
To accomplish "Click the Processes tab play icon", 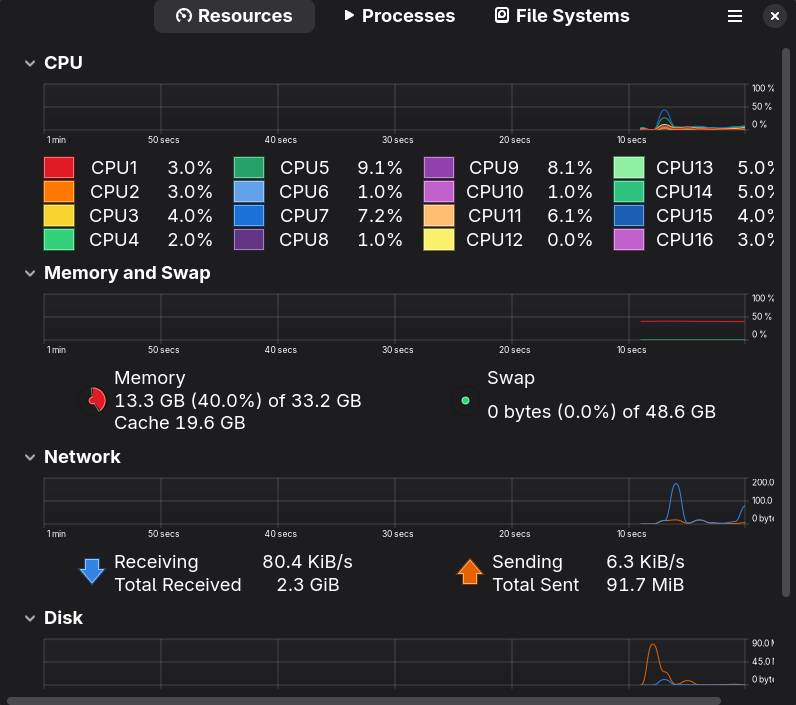I will click(x=349, y=15).
